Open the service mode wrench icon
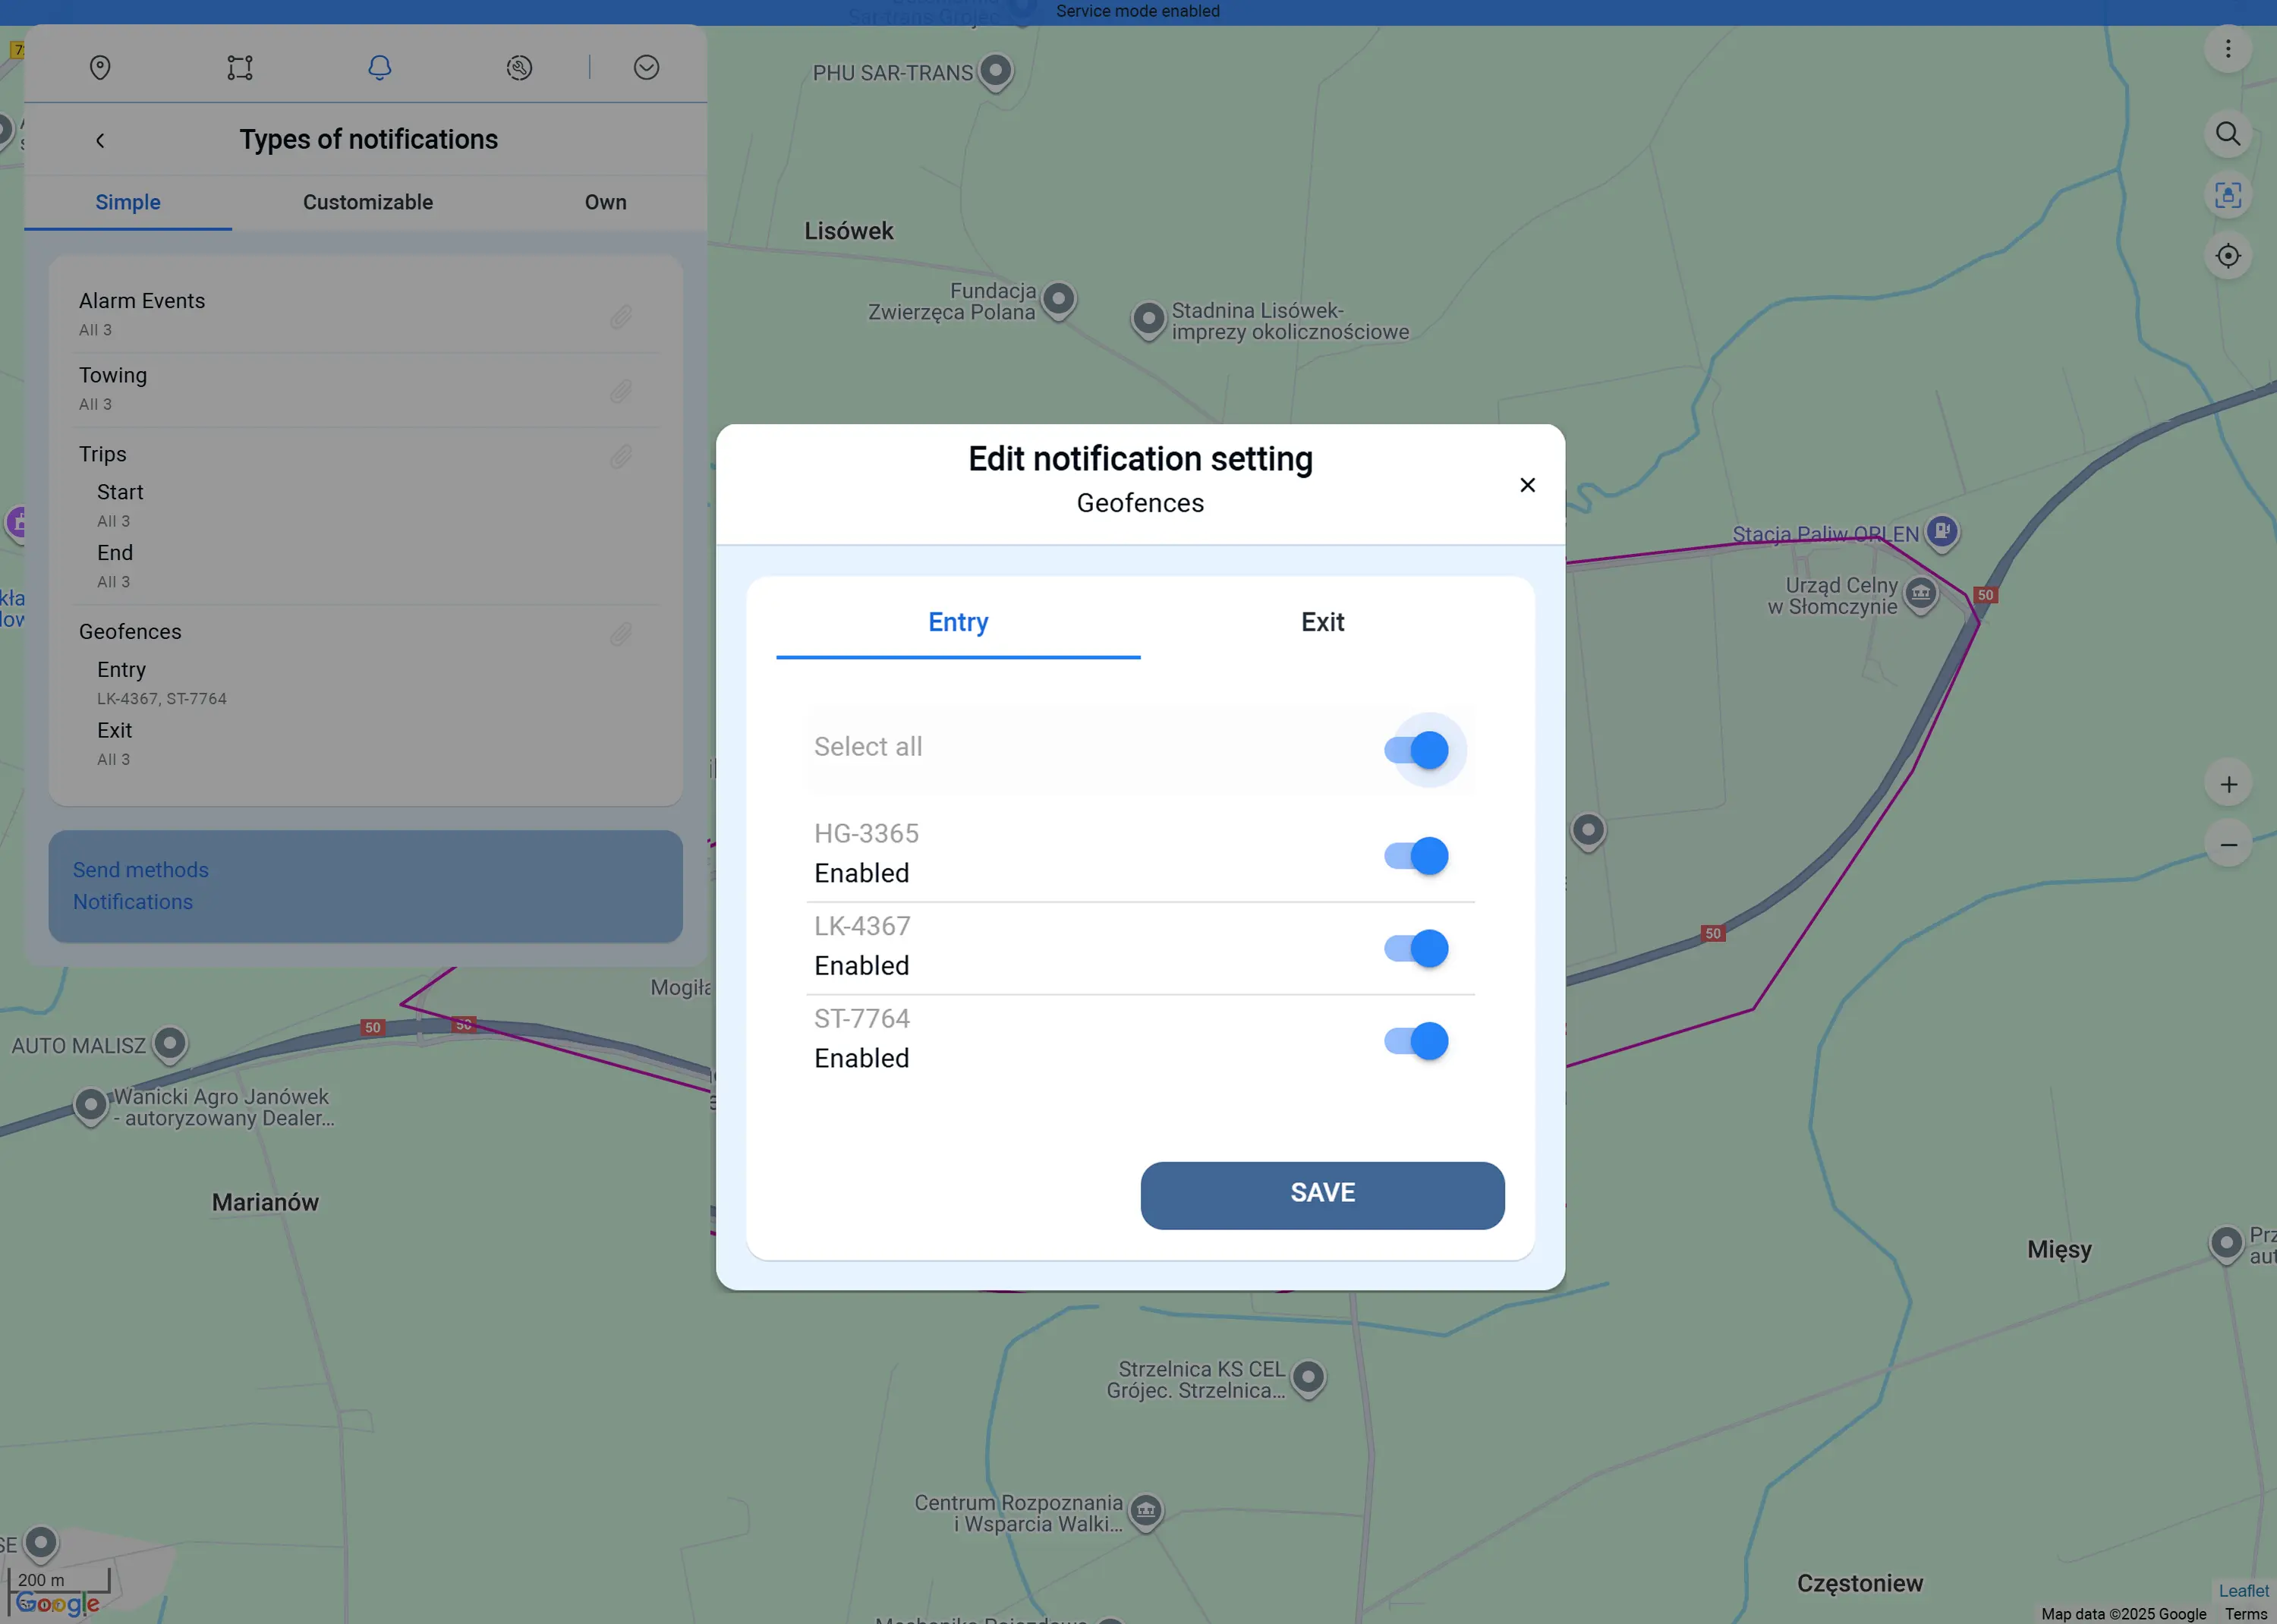Screen dimensions: 2277x1624 tap(519, 67)
